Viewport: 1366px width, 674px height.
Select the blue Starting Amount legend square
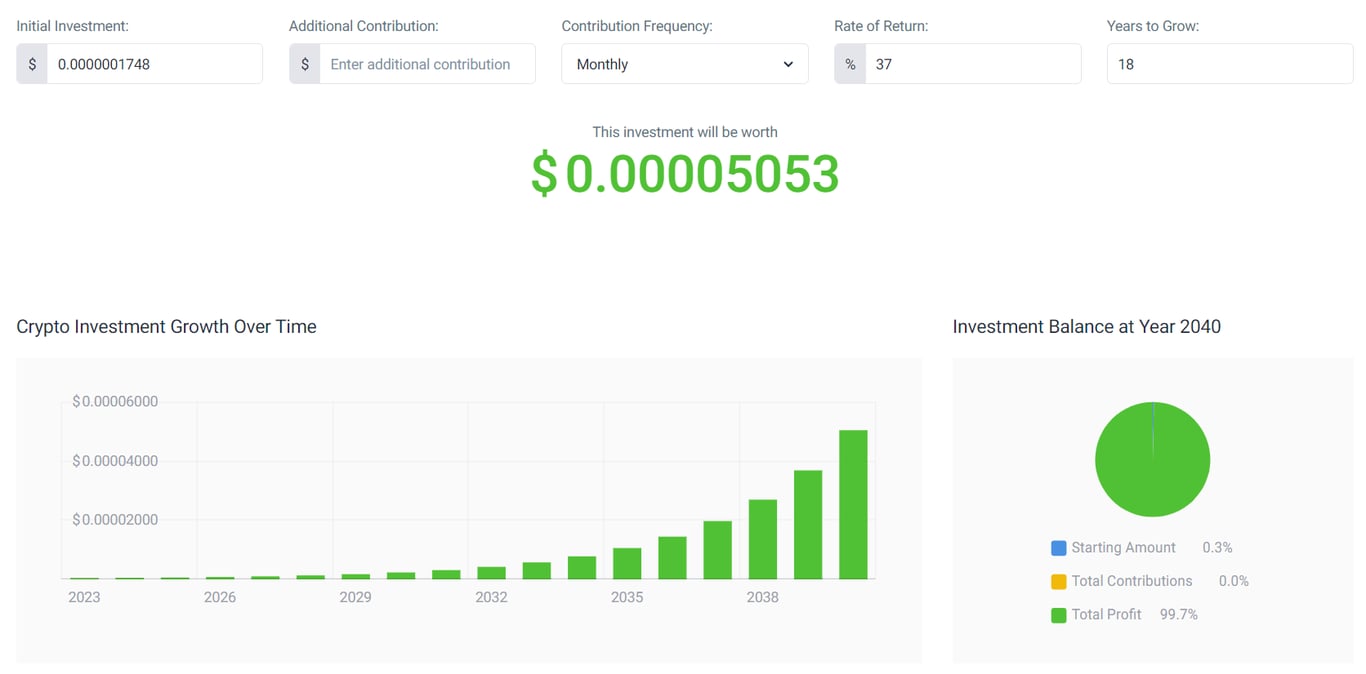point(1058,547)
